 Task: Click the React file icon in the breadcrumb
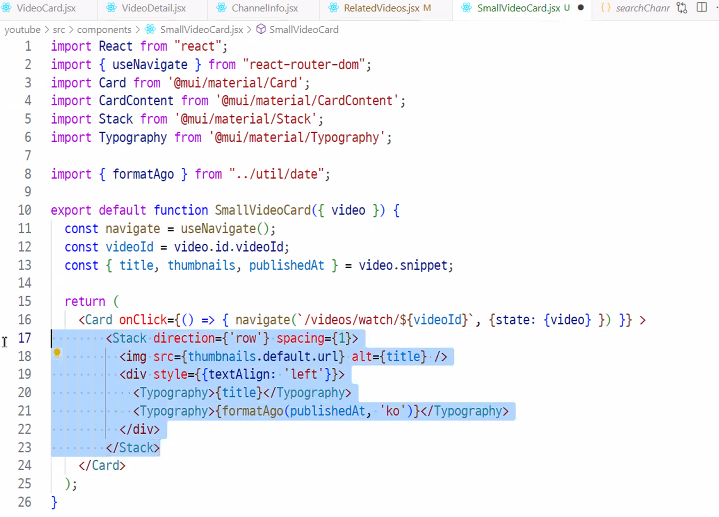click(x=150, y=29)
